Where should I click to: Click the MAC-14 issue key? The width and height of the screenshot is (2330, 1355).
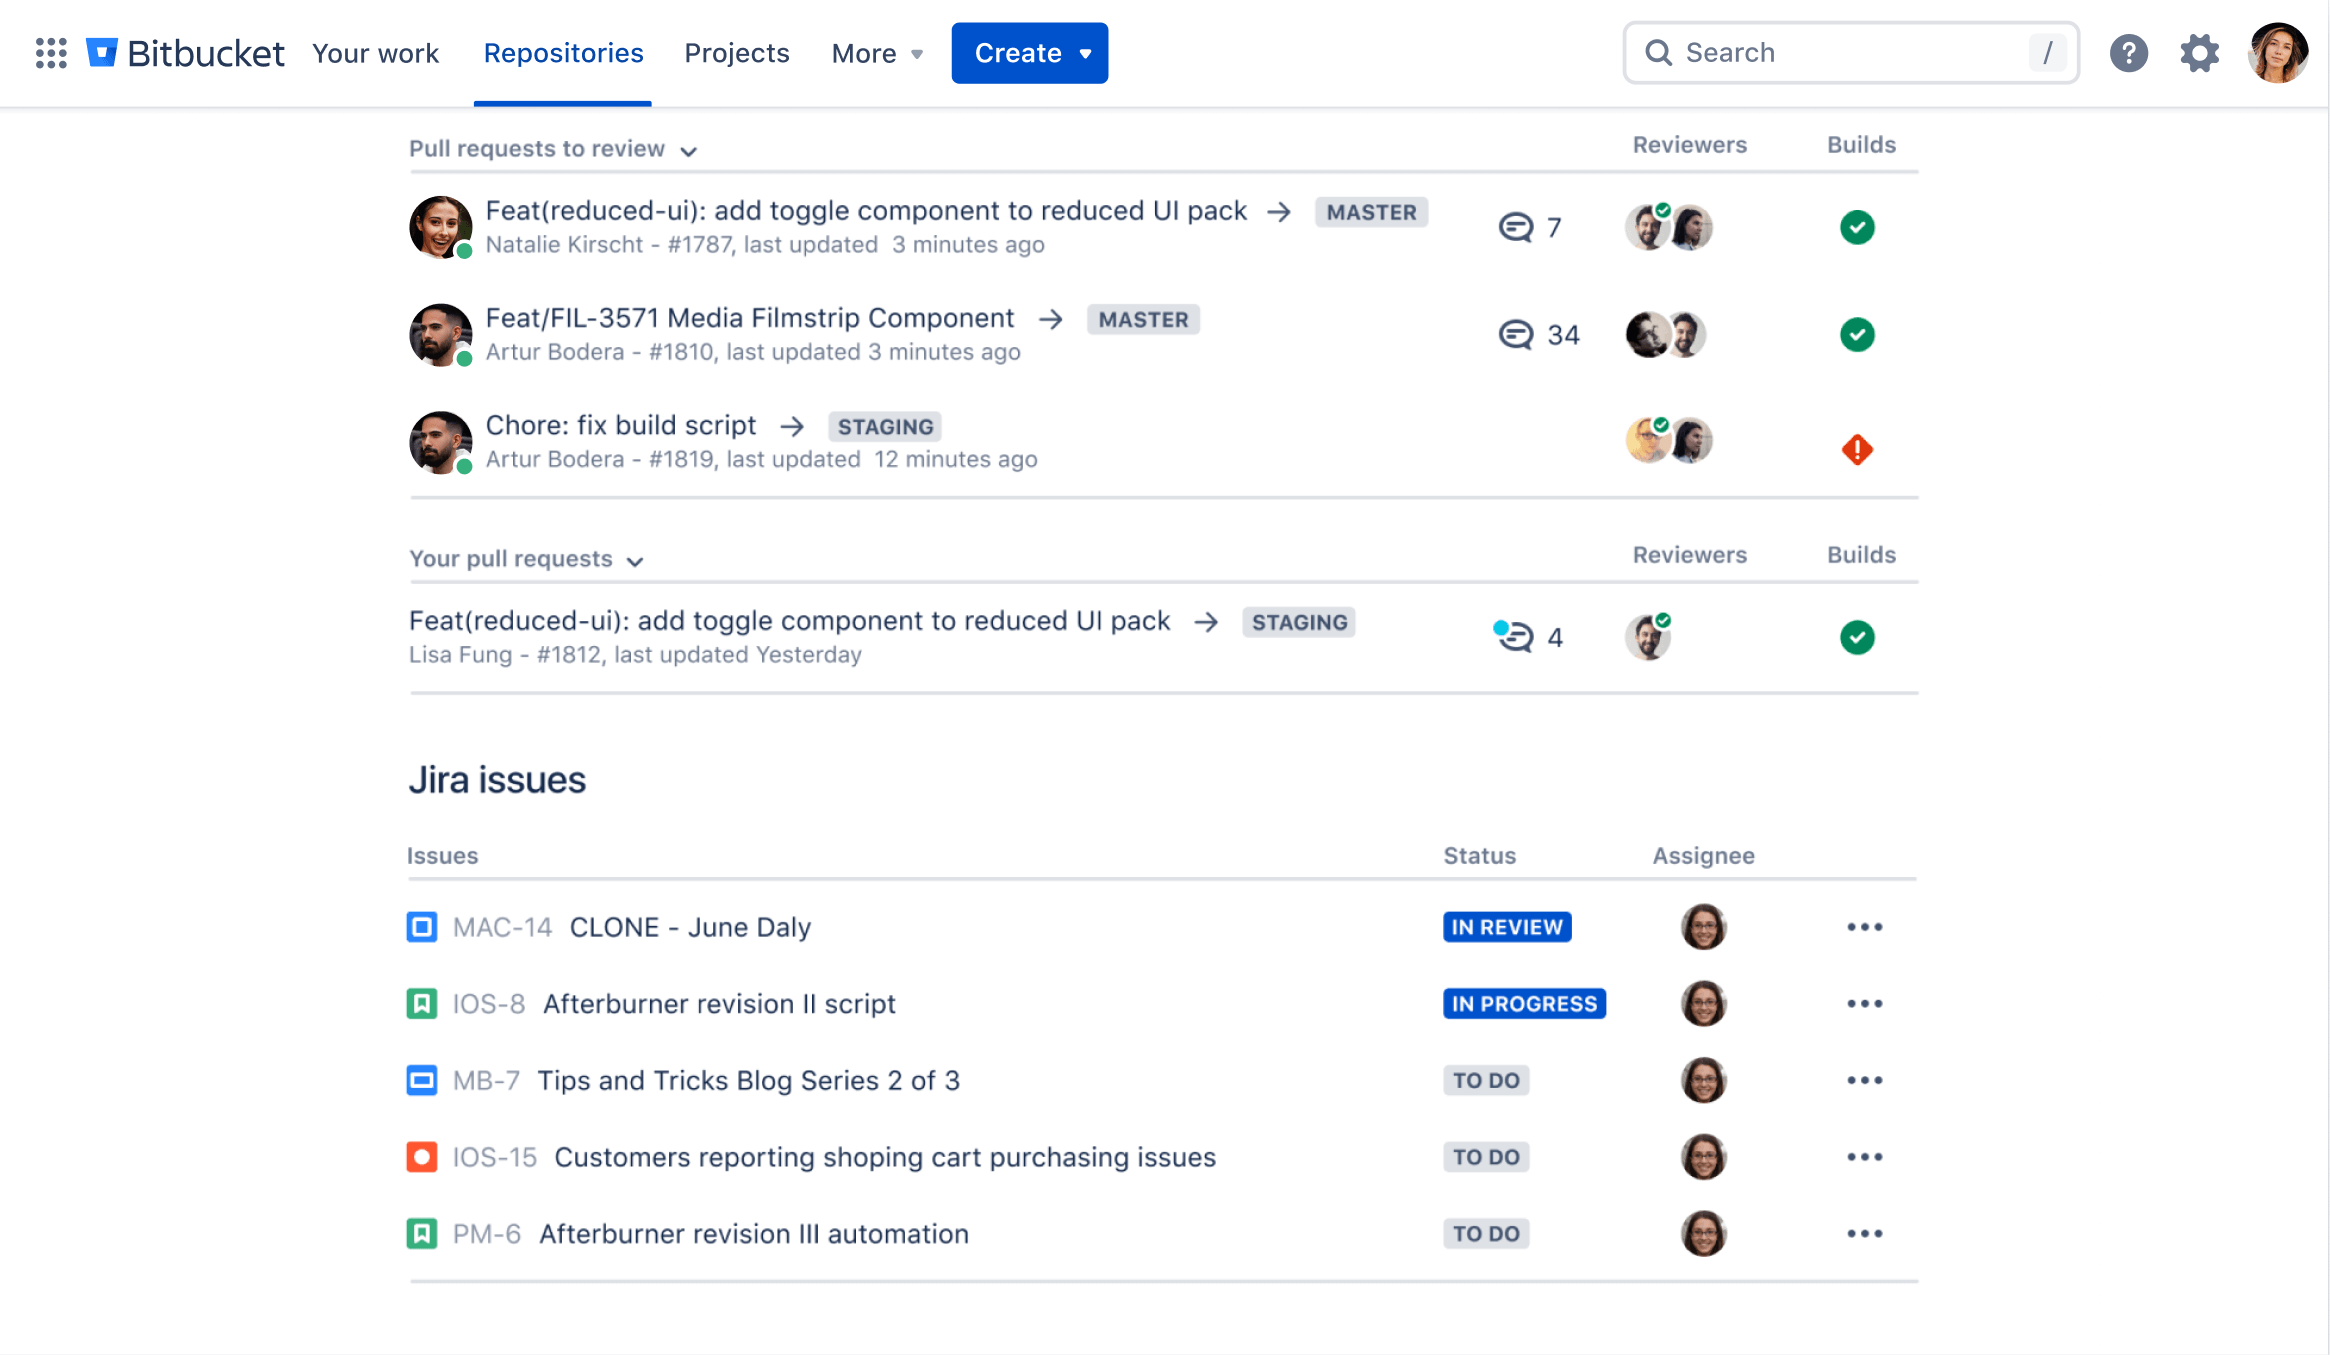pos(502,927)
